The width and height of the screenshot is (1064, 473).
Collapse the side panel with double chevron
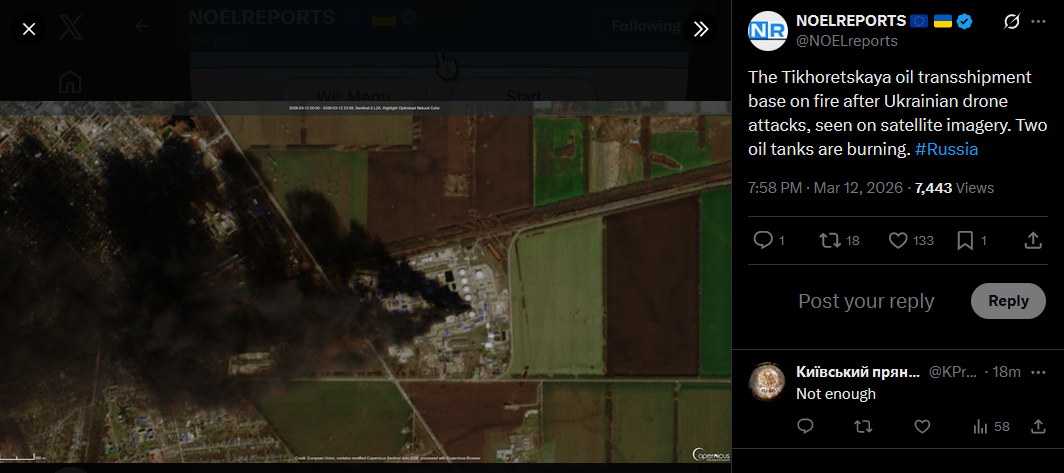(701, 29)
